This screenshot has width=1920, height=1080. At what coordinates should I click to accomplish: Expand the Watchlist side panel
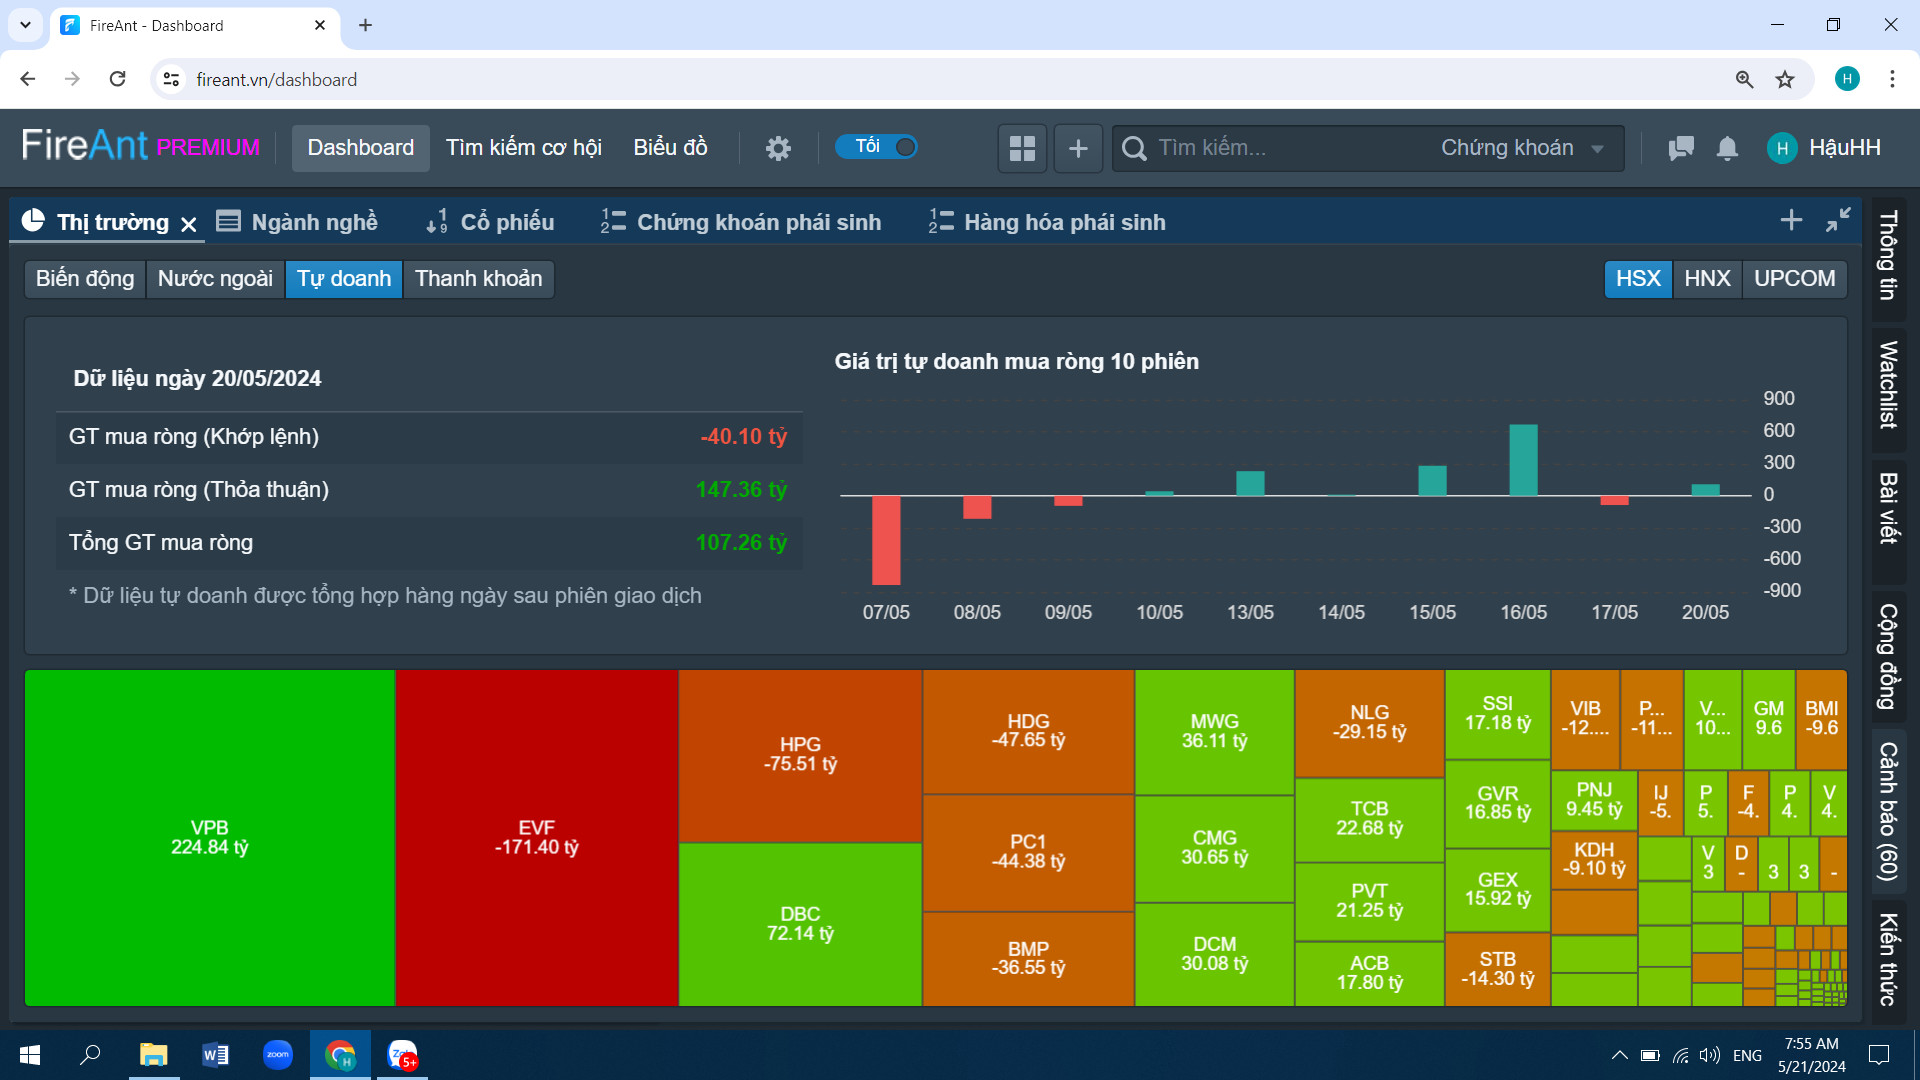[1888, 385]
